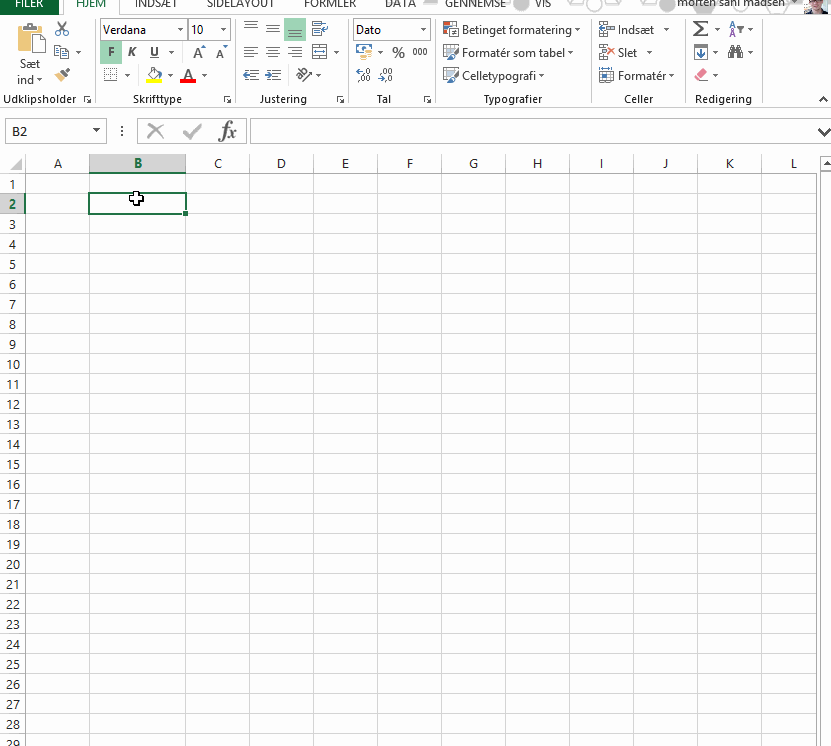Click the yellow fill color swatch
831x746 pixels.
[x=154, y=75]
